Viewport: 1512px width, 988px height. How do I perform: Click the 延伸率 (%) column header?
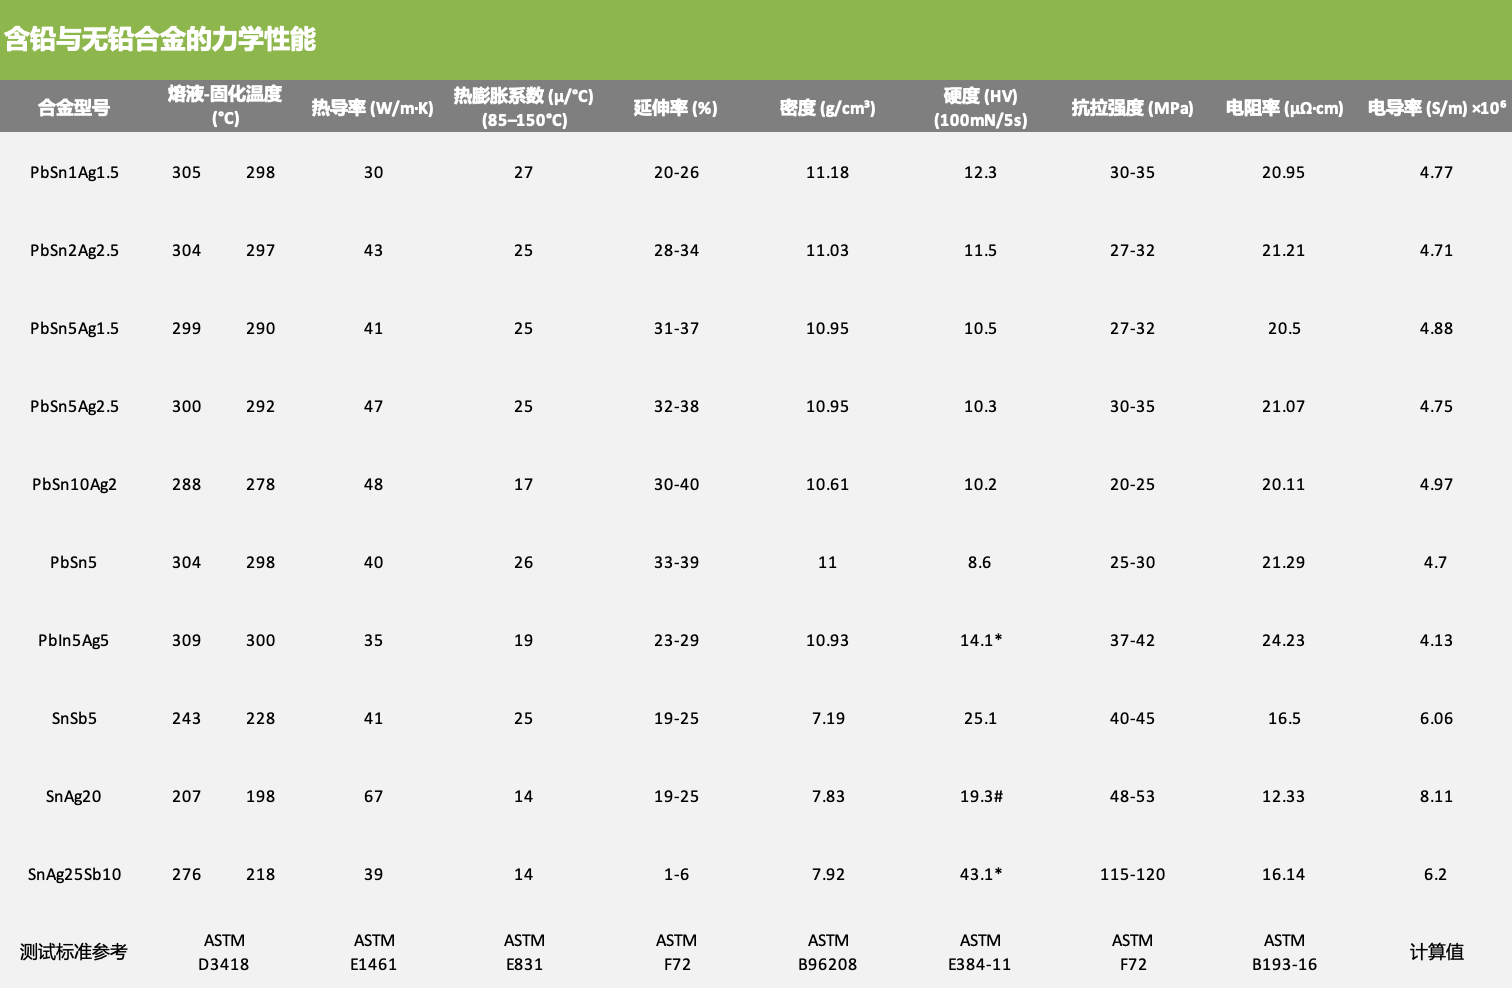pyautogui.click(x=676, y=108)
